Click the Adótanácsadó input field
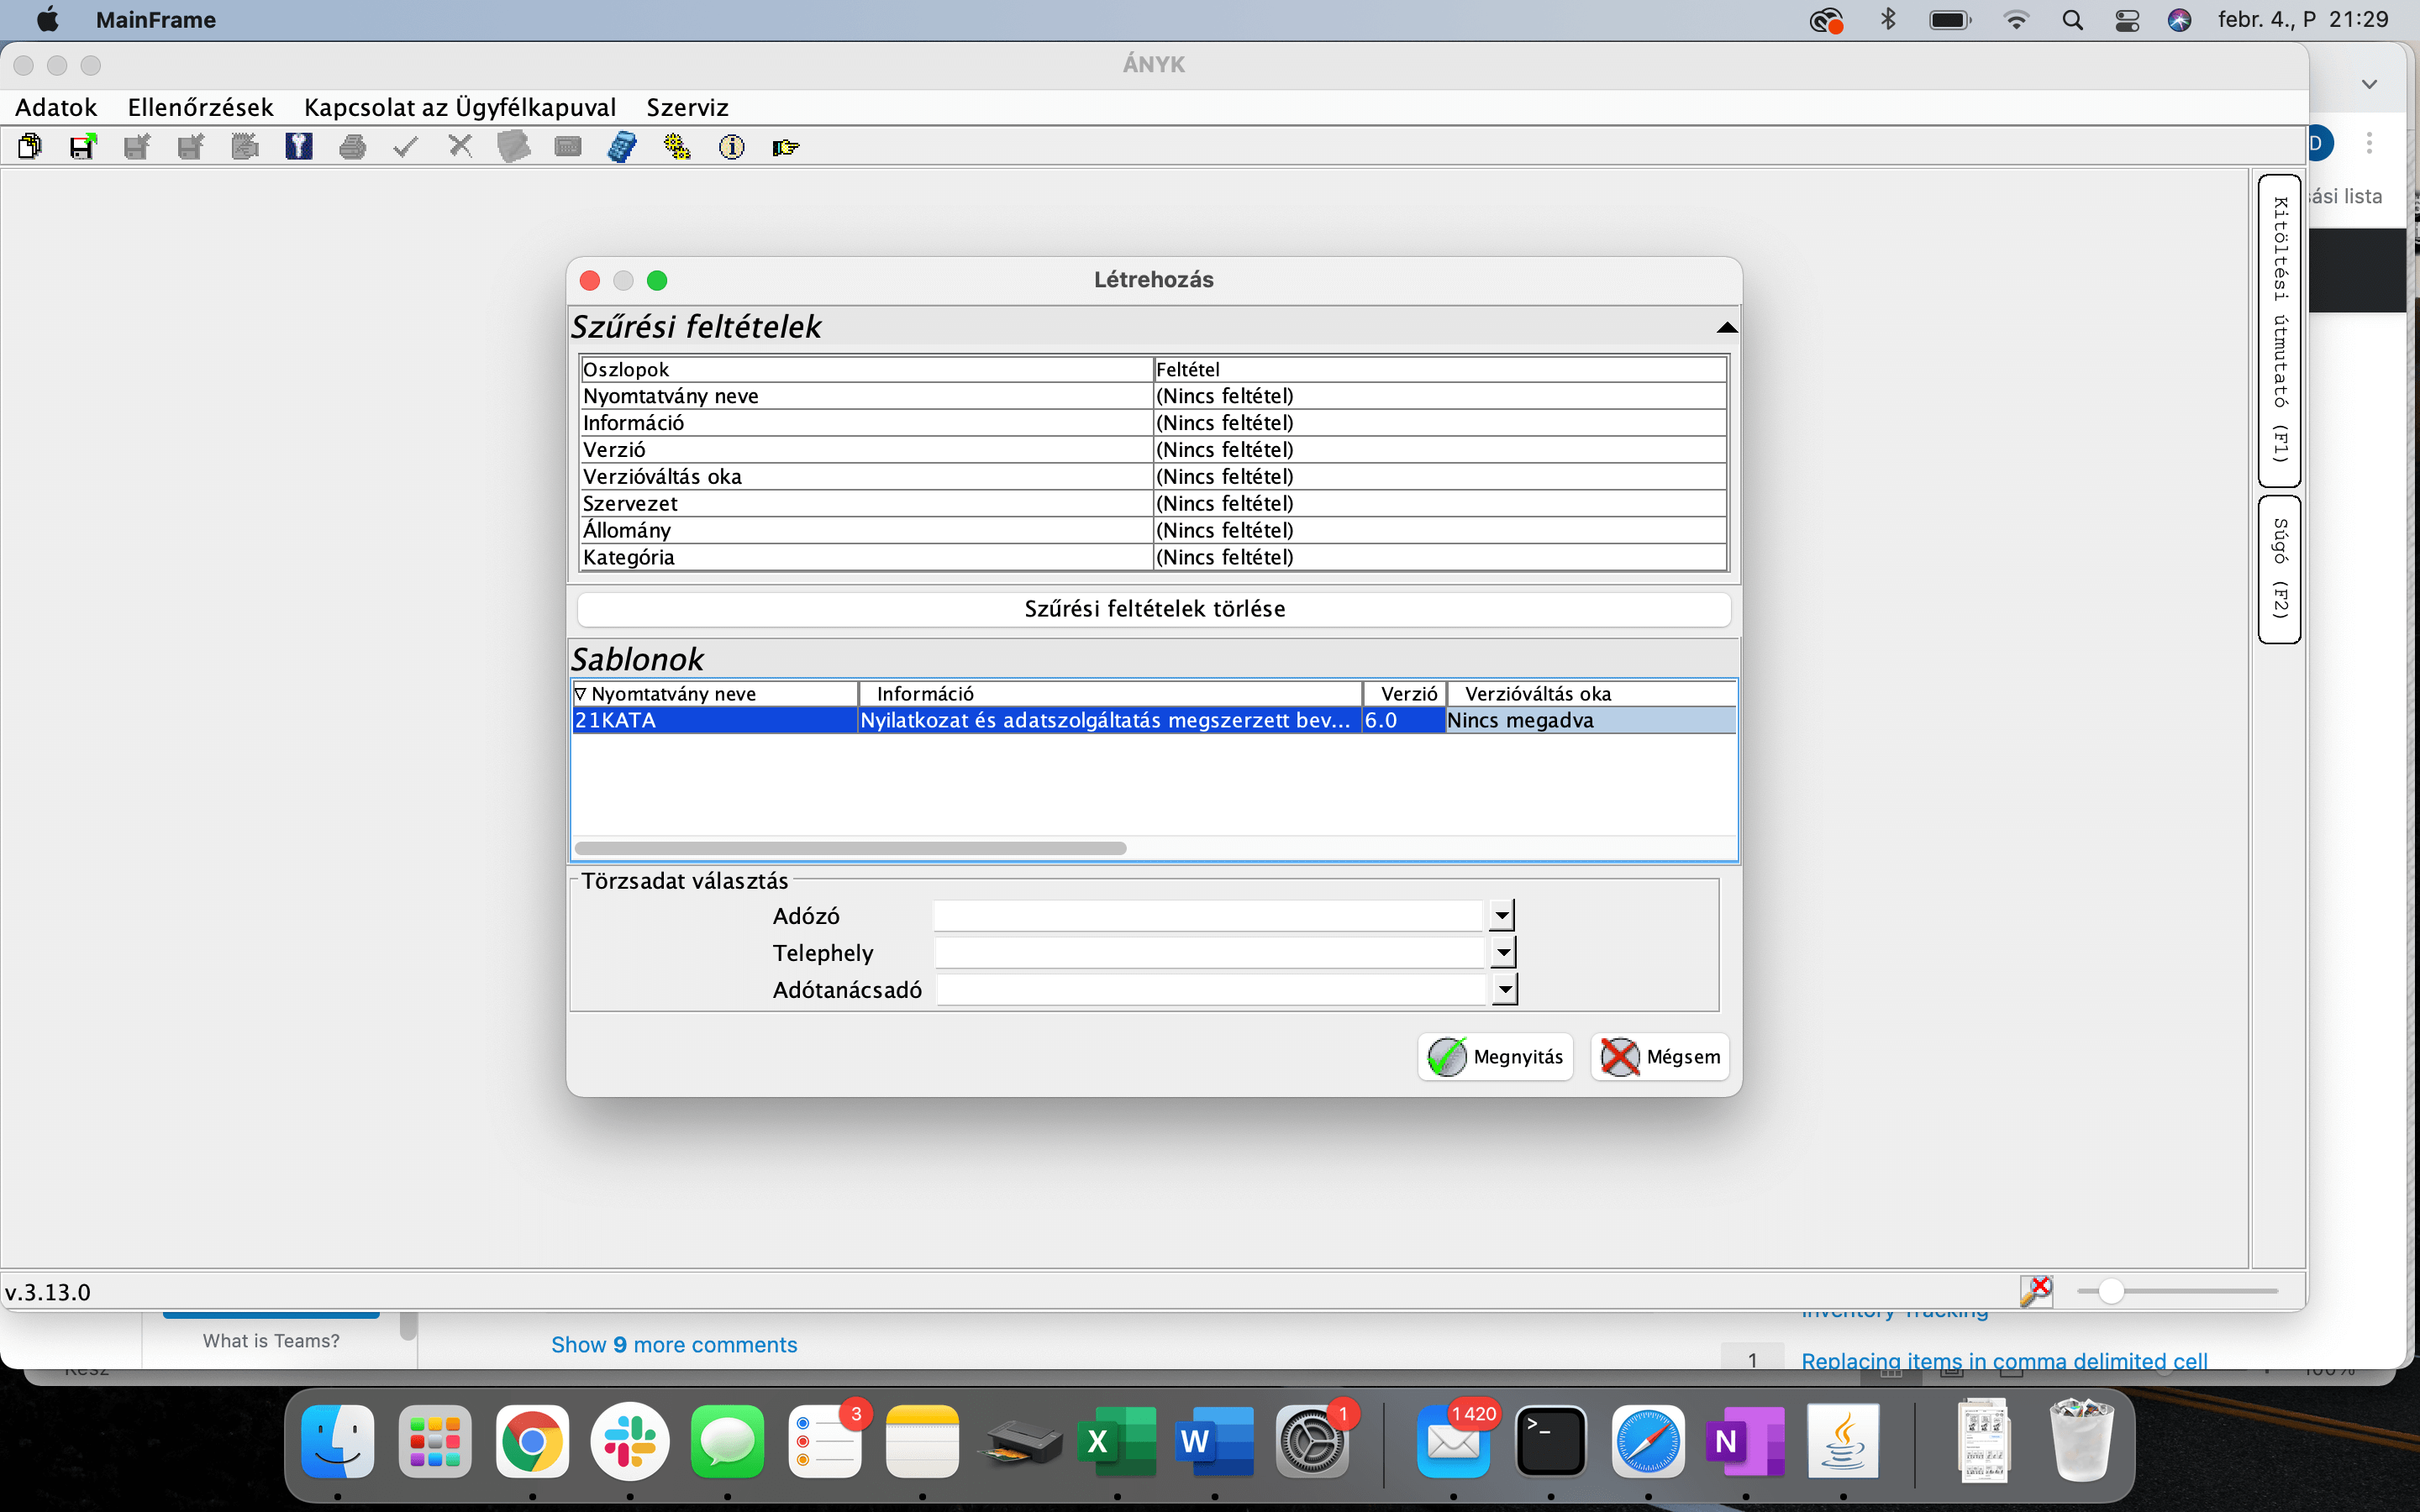 [x=1210, y=989]
